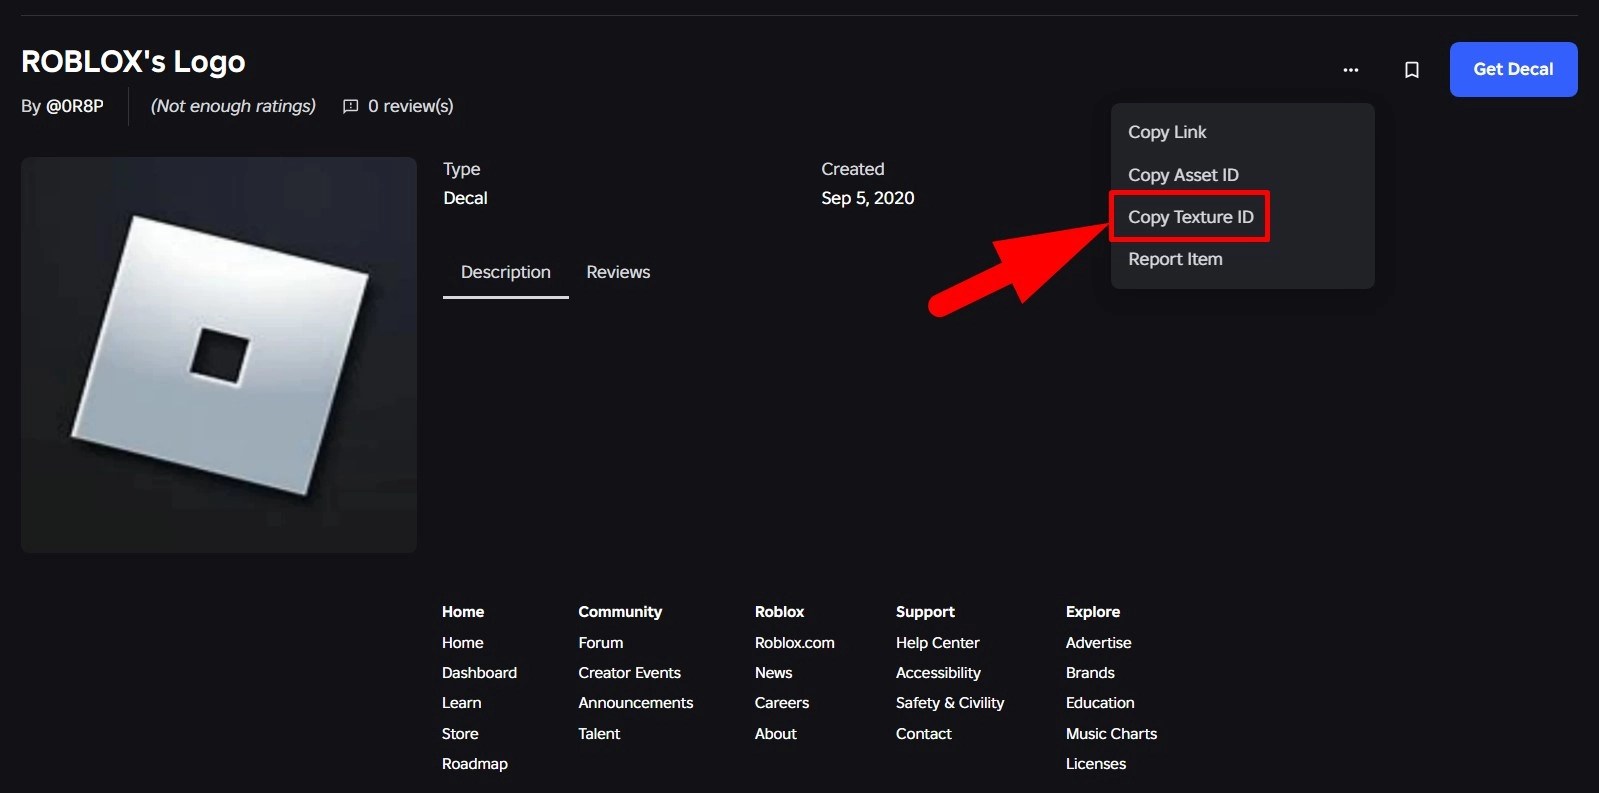Click the review comment icon
1599x793 pixels.
click(x=351, y=106)
